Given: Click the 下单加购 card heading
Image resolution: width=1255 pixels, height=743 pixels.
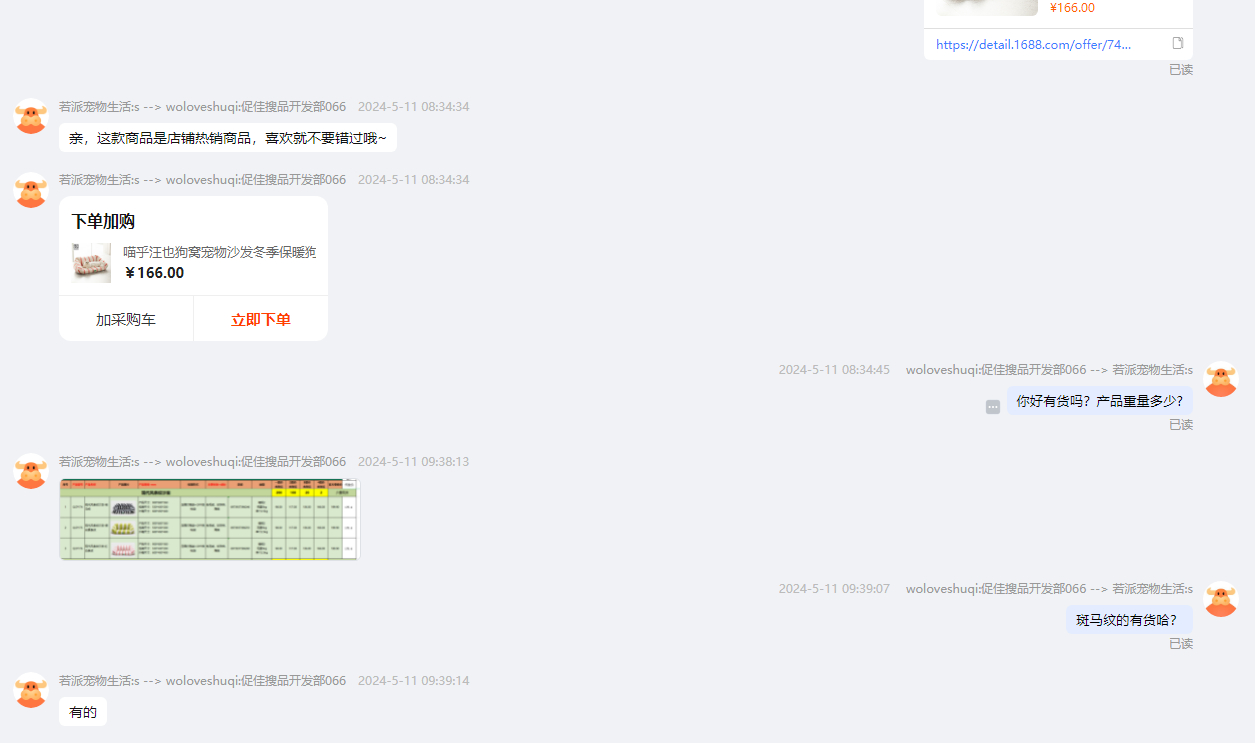Looking at the screenshot, I should coord(103,221).
